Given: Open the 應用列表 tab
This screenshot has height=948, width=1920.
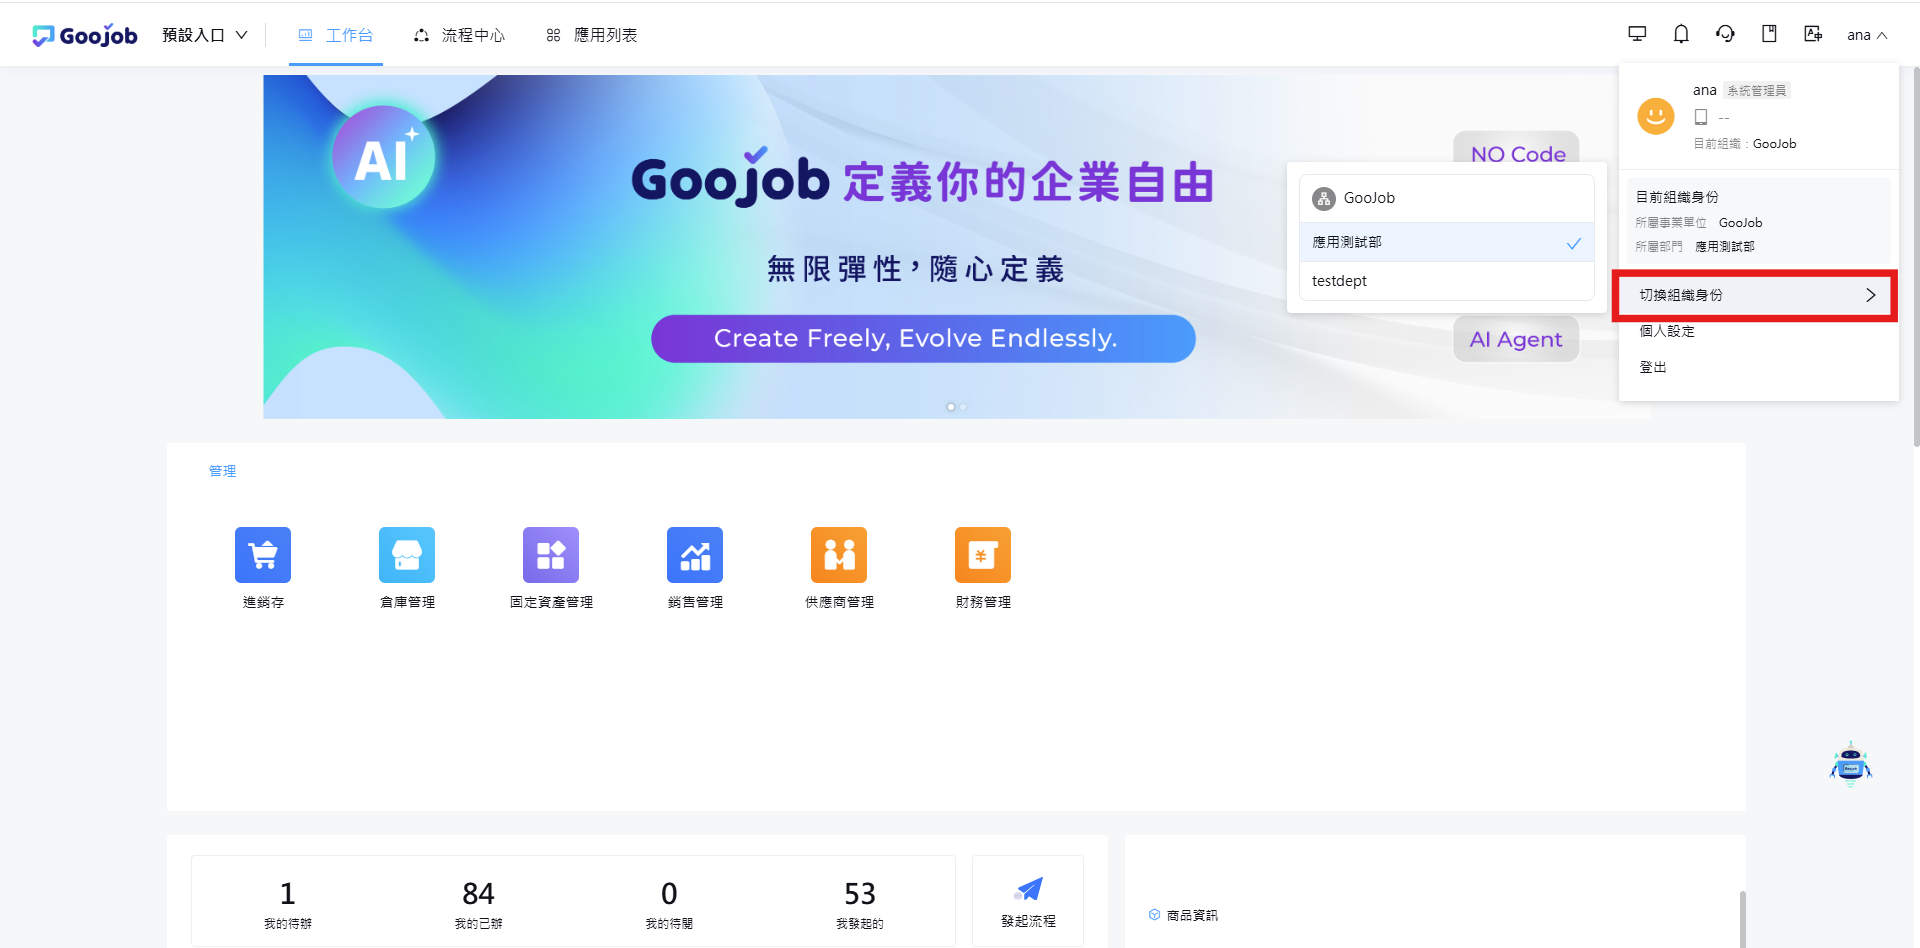Looking at the screenshot, I should tap(592, 35).
